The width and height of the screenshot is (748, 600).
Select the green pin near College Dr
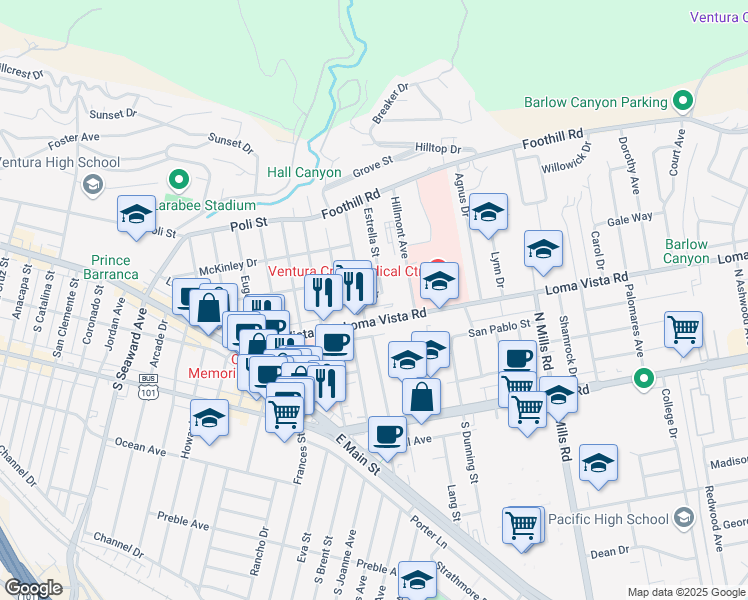(x=644, y=379)
